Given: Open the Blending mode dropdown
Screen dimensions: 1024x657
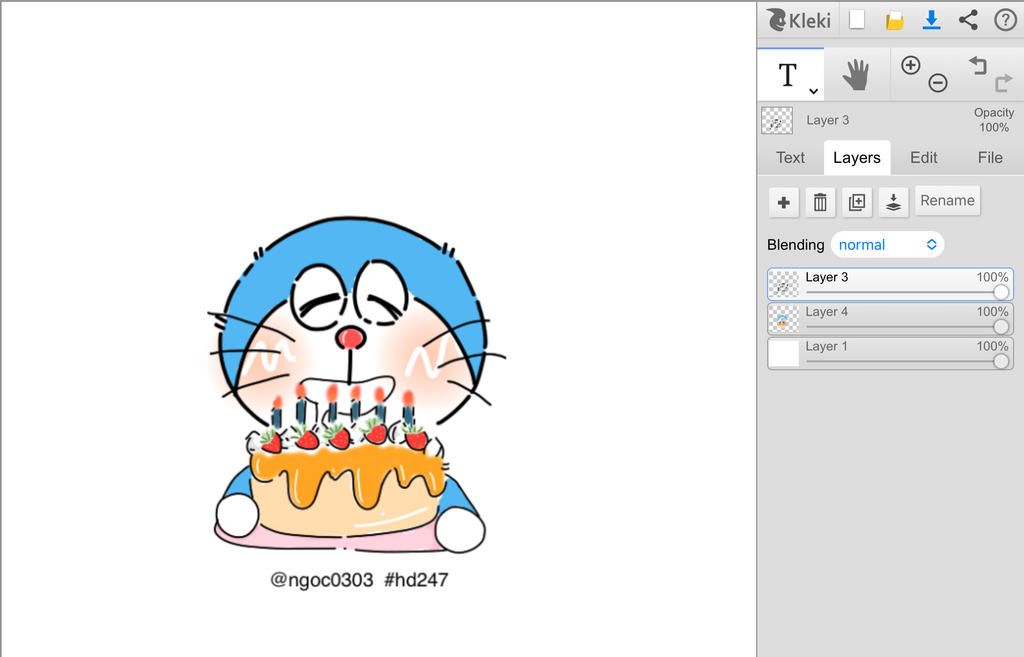Looking at the screenshot, I should click(x=888, y=245).
